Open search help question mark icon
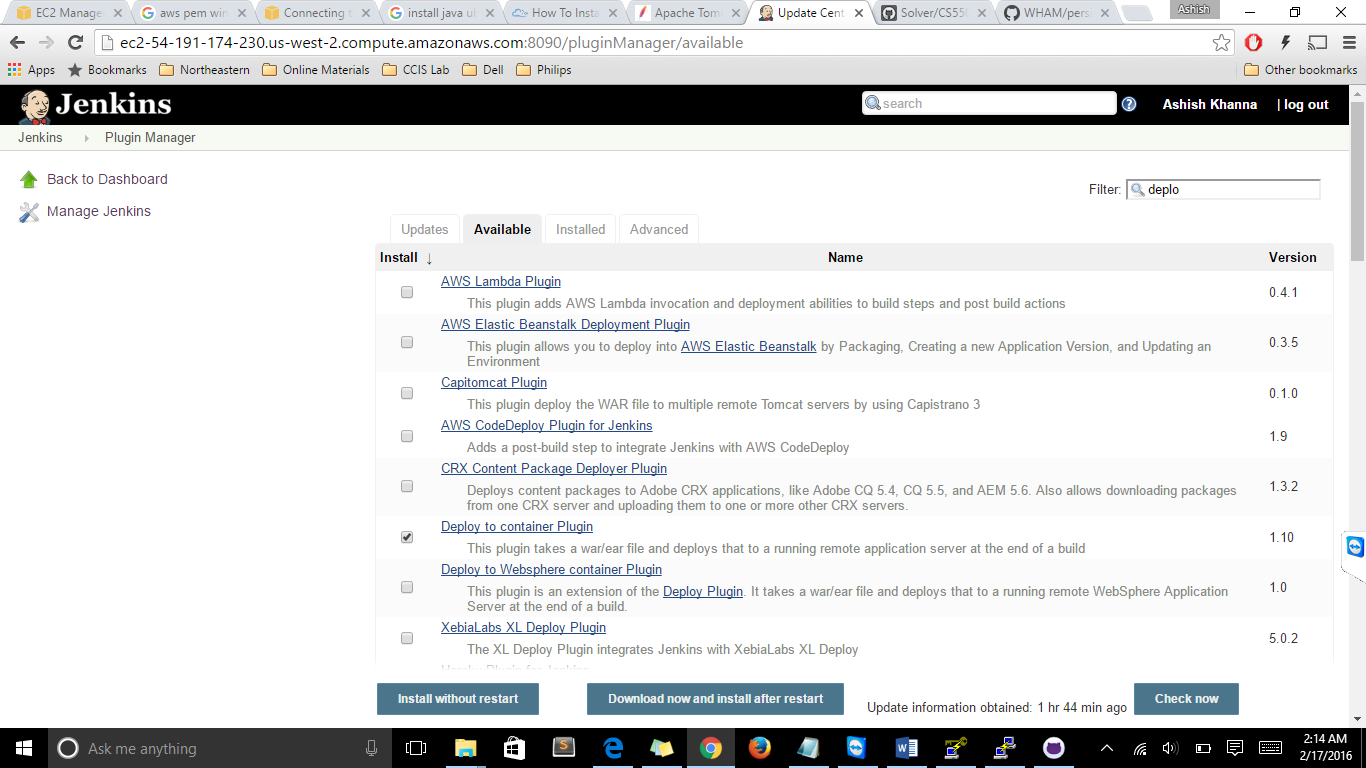This screenshot has height=768, width=1366. coord(1129,104)
